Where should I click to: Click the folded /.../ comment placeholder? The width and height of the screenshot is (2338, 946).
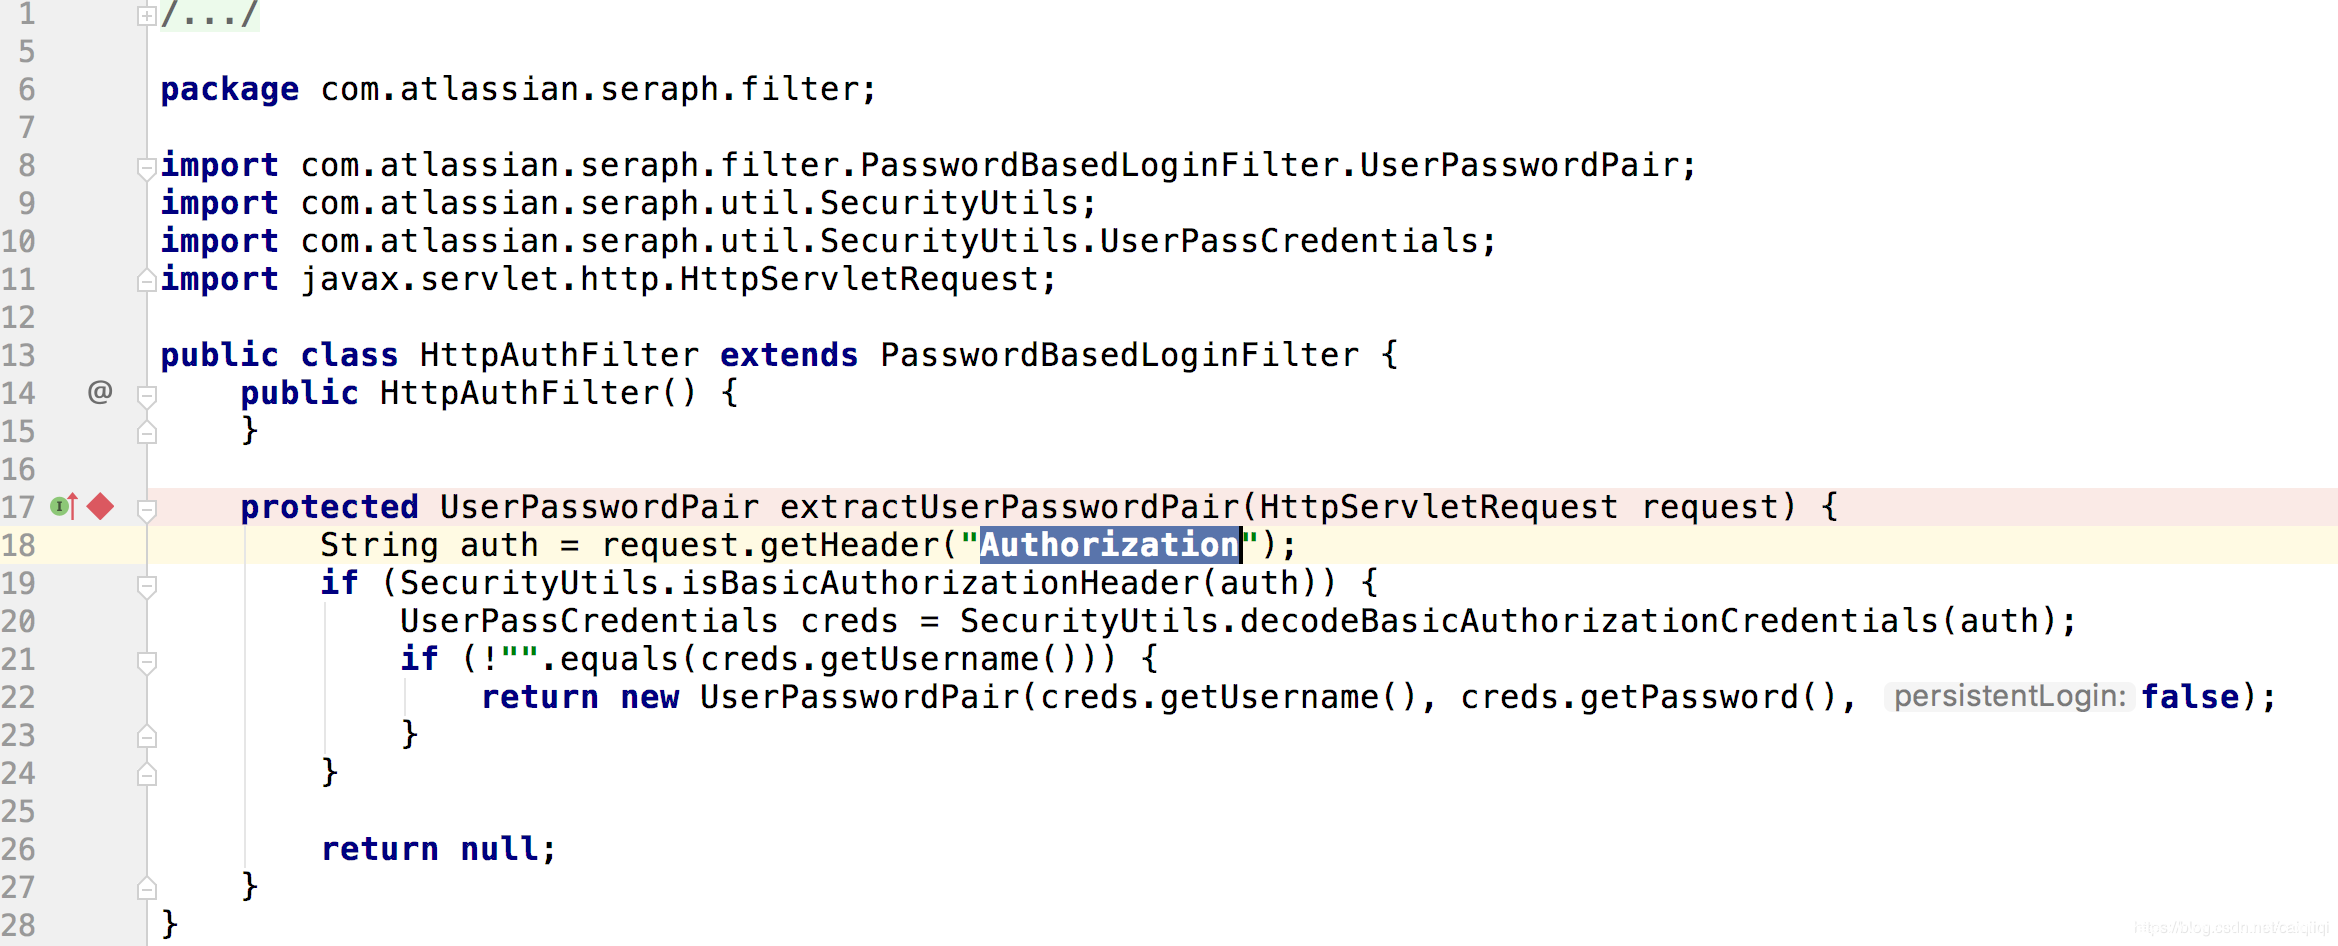click(210, 15)
